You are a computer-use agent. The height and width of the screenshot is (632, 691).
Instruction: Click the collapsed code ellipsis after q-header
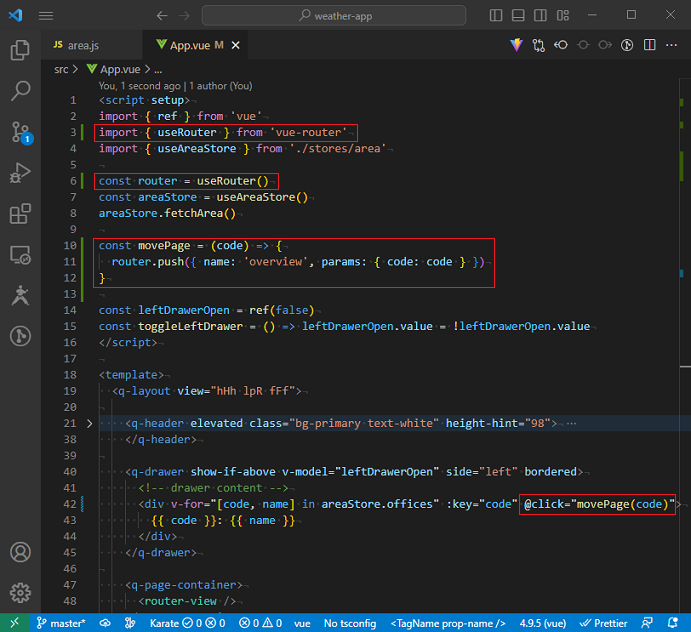click(x=572, y=424)
